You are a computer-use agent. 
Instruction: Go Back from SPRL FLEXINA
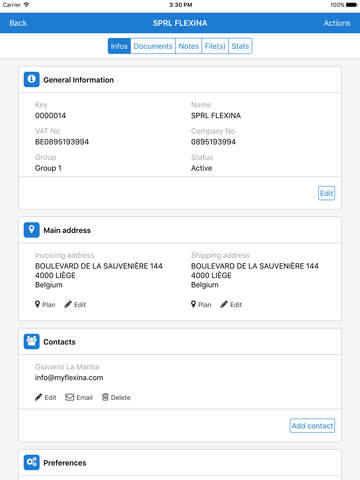pos(18,23)
